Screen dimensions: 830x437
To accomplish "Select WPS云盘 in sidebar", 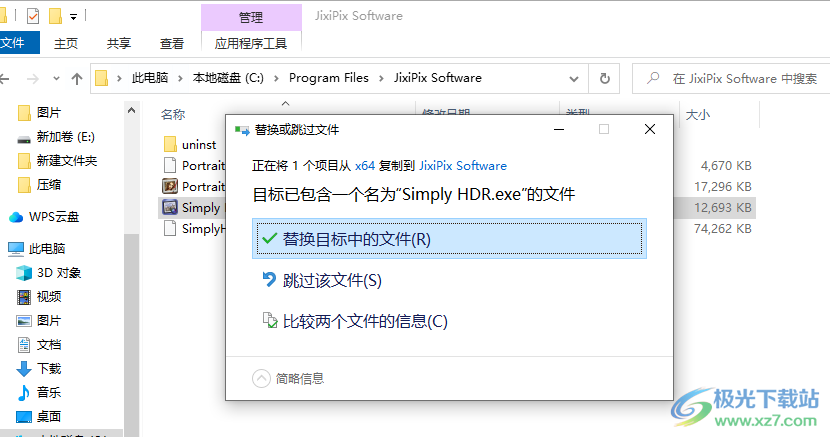I will click(x=44, y=217).
